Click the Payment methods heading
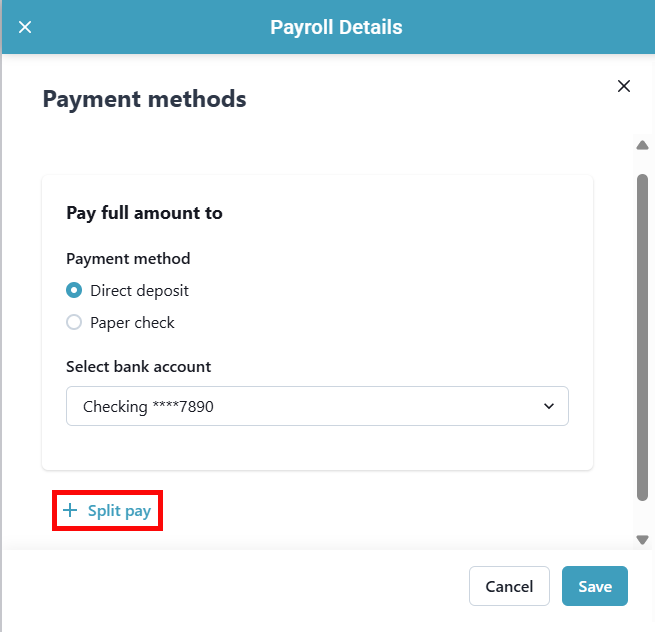Image resolution: width=655 pixels, height=632 pixels. 144,99
